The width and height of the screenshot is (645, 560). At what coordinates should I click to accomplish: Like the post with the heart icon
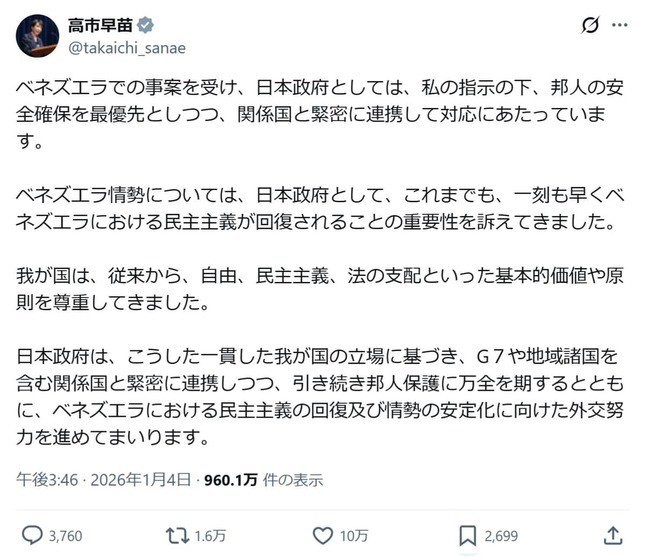click(318, 535)
